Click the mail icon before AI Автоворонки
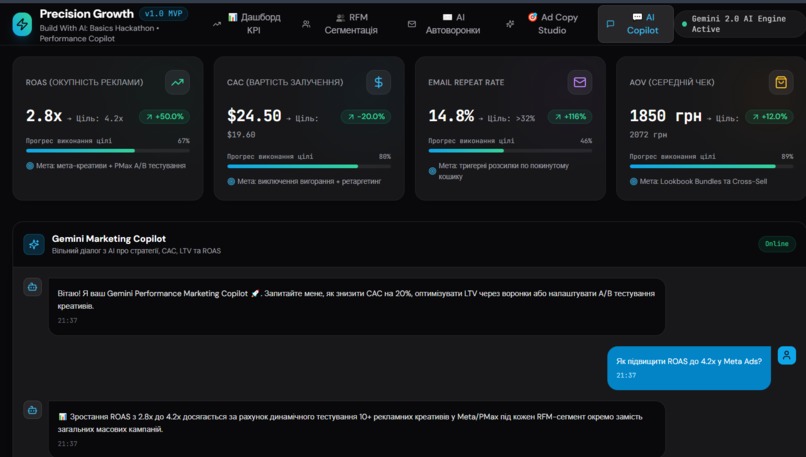 click(412, 24)
